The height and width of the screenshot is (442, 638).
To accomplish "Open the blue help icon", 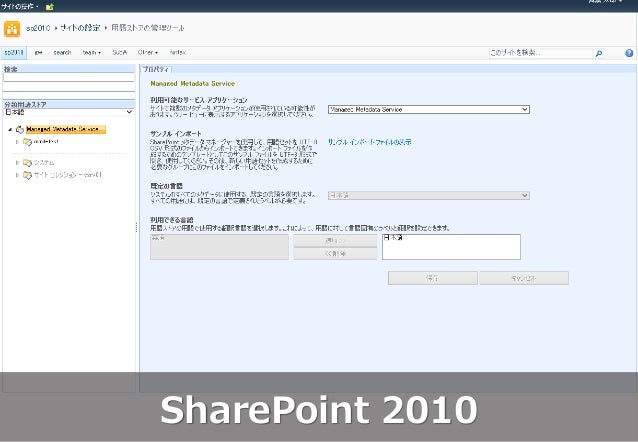I will pos(629,53).
